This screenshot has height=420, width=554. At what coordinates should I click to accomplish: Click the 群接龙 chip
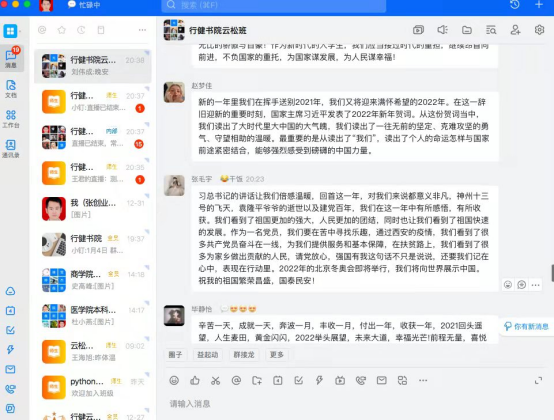pyautogui.click(x=244, y=355)
